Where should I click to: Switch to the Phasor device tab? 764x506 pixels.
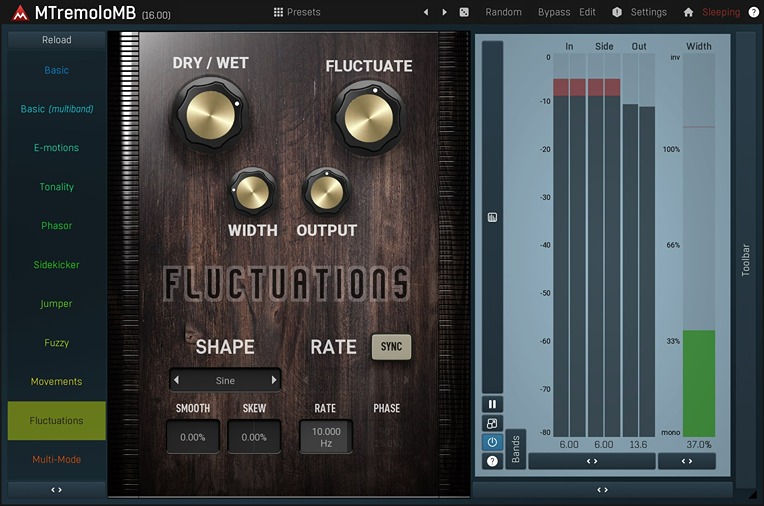56,226
